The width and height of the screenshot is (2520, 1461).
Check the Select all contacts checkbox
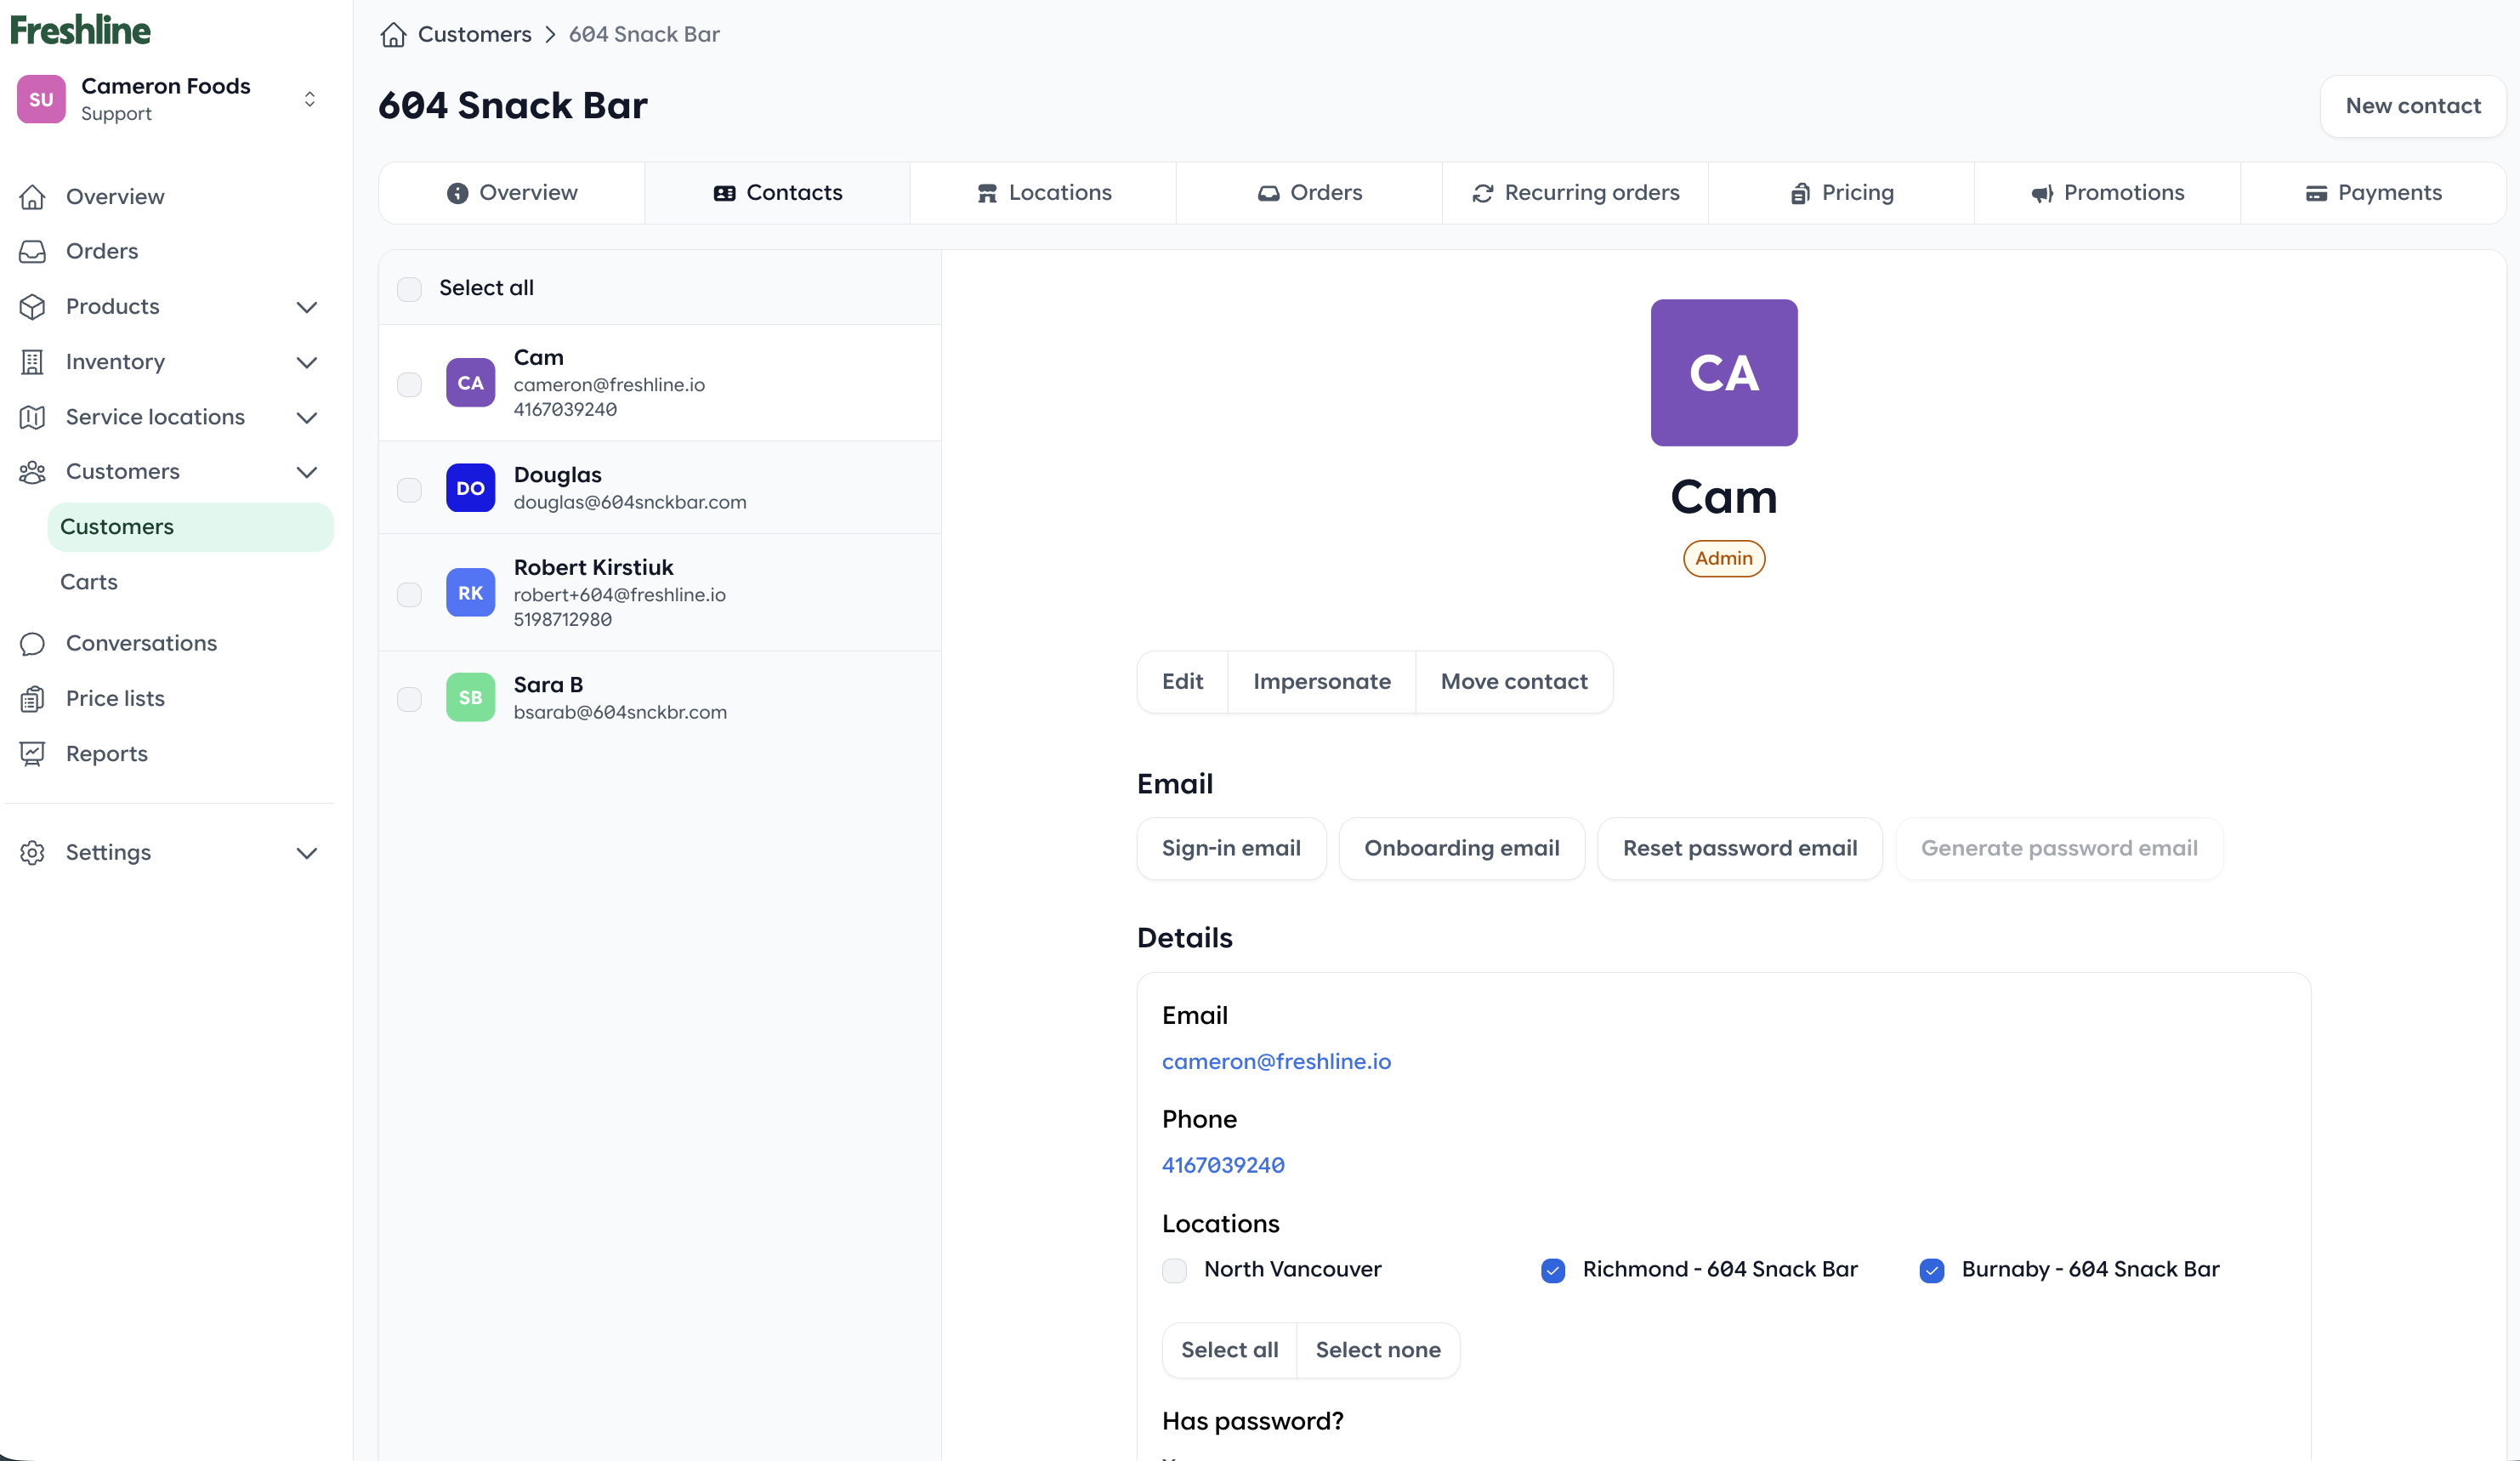pyautogui.click(x=409, y=289)
